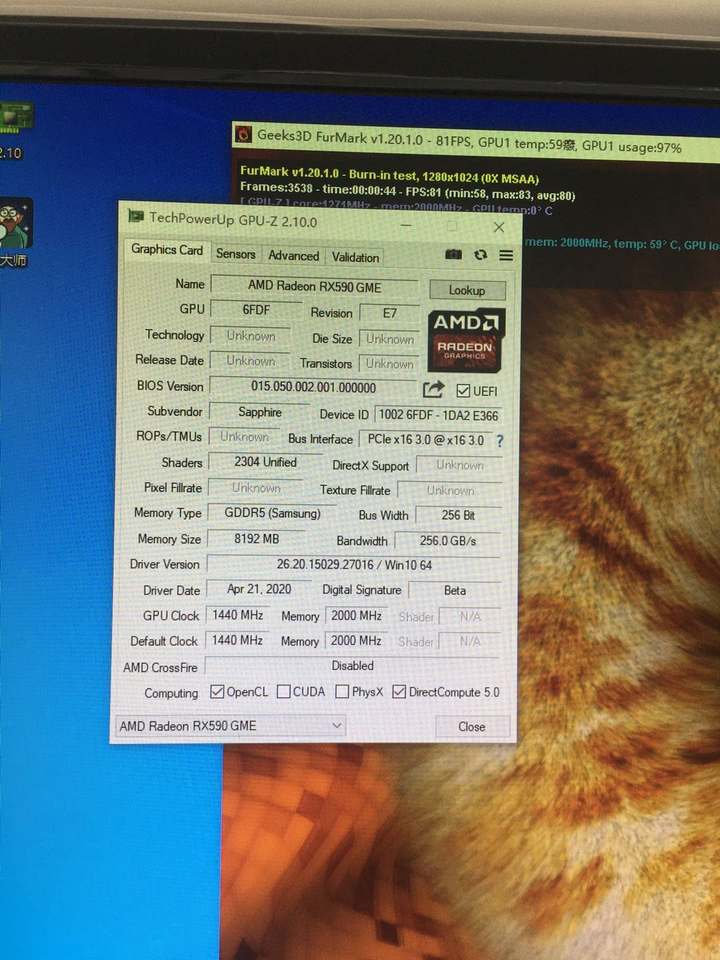This screenshot has width=720, height=960.
Task: Click the FurMark Burn-in test info line
Action: (x=389, y=175)
